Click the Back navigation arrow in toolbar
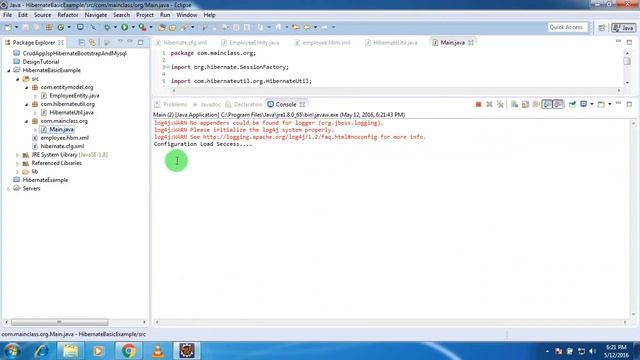 point(307,27)
